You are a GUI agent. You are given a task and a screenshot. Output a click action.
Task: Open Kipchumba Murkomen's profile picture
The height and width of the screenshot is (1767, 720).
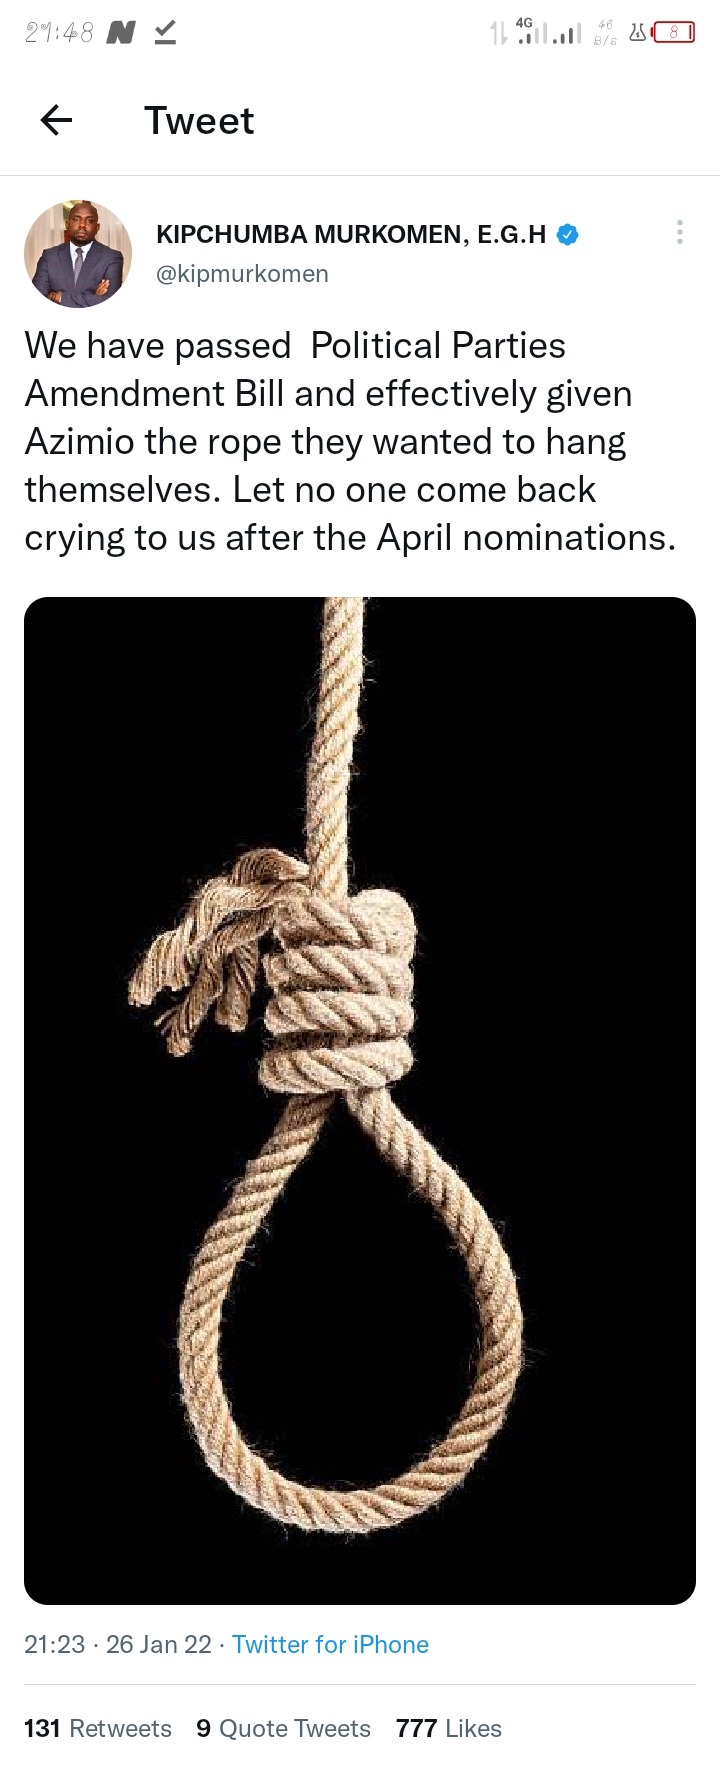(78, 253)
